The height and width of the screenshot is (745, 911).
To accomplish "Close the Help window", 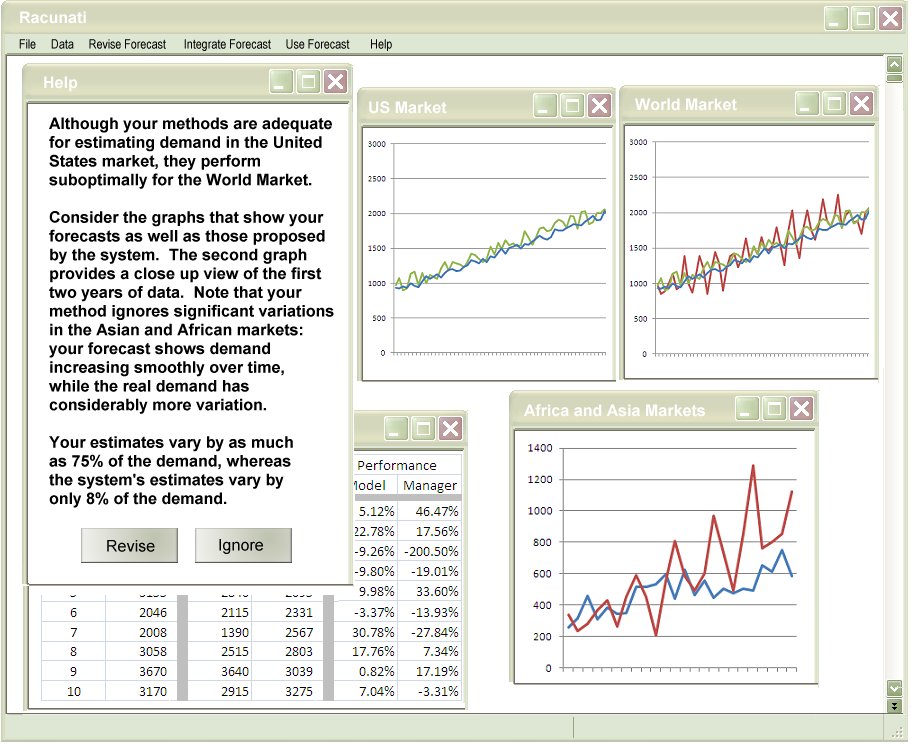I will coord(335,82).
